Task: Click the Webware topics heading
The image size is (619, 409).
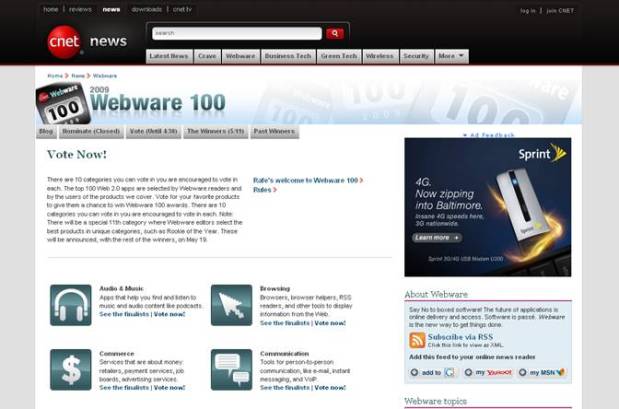Action: [435, 401]
